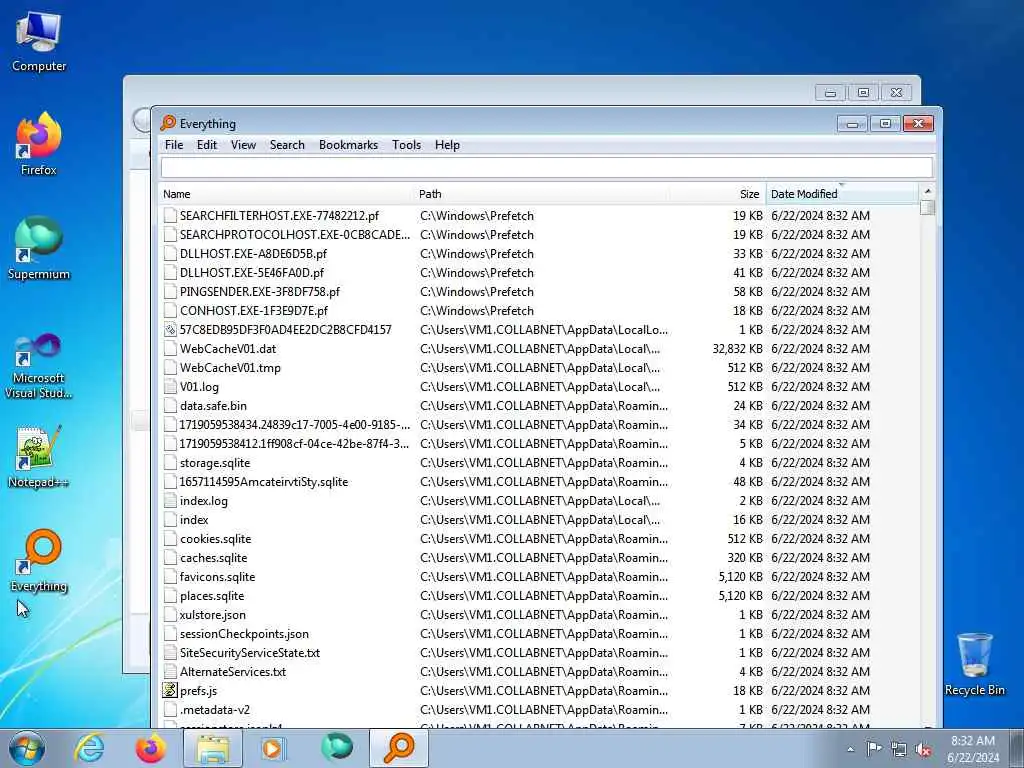The image size is (1024, 768).
Task: Click the index.log file icon
Action: (170, 501)
